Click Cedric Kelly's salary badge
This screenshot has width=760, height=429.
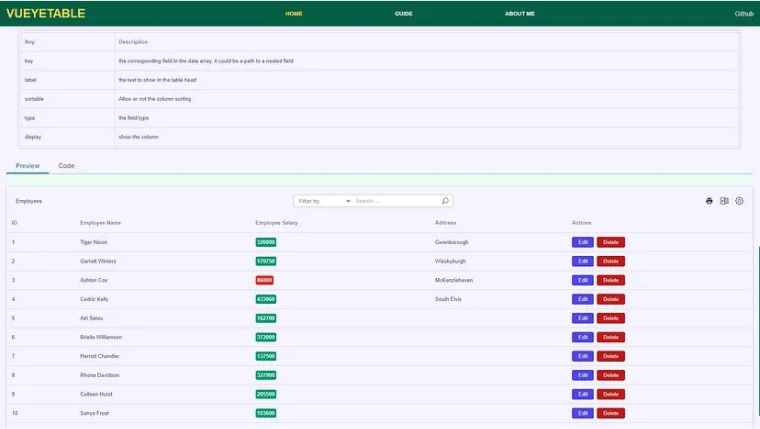pyautogui.click(x=266, y=299)
